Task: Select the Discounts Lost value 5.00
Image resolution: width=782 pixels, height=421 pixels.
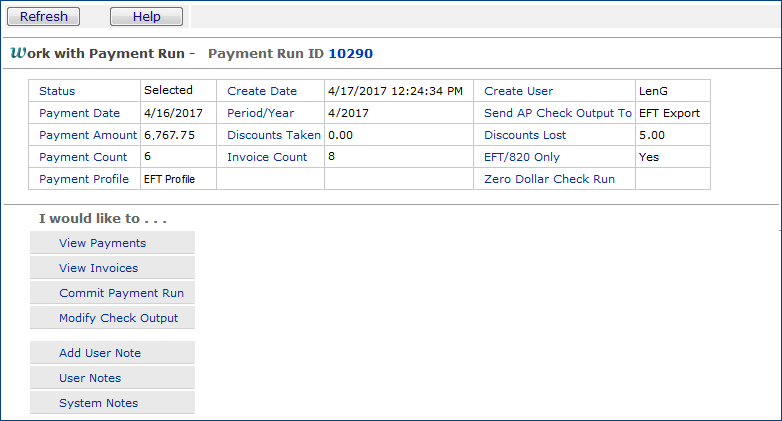Action: pyautogui.click(x=652, y=135)
